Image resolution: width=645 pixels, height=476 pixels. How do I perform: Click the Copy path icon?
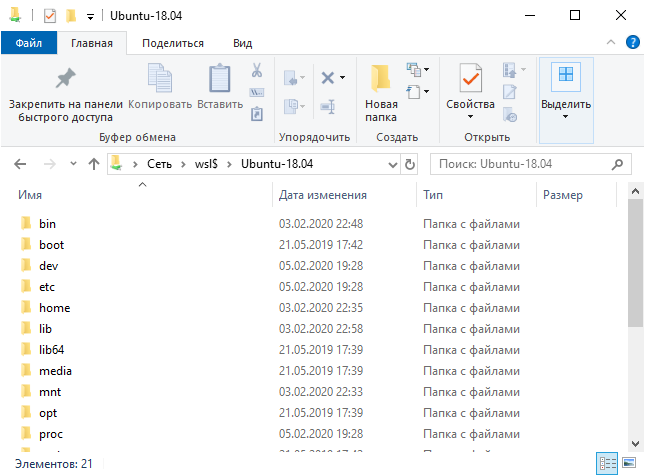click(257, 92)
